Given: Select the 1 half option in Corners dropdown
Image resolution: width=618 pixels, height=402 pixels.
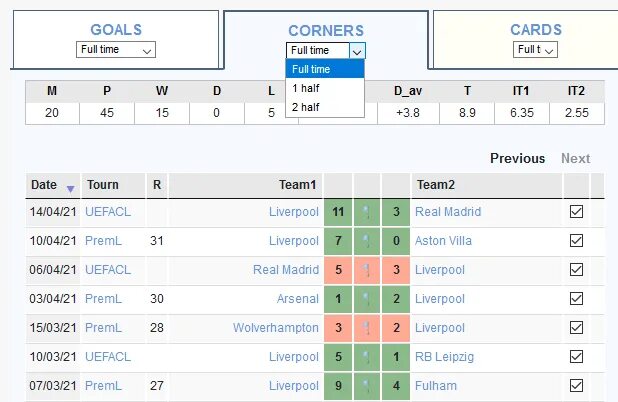Looking at the screenshot, I should pos(325,88).
